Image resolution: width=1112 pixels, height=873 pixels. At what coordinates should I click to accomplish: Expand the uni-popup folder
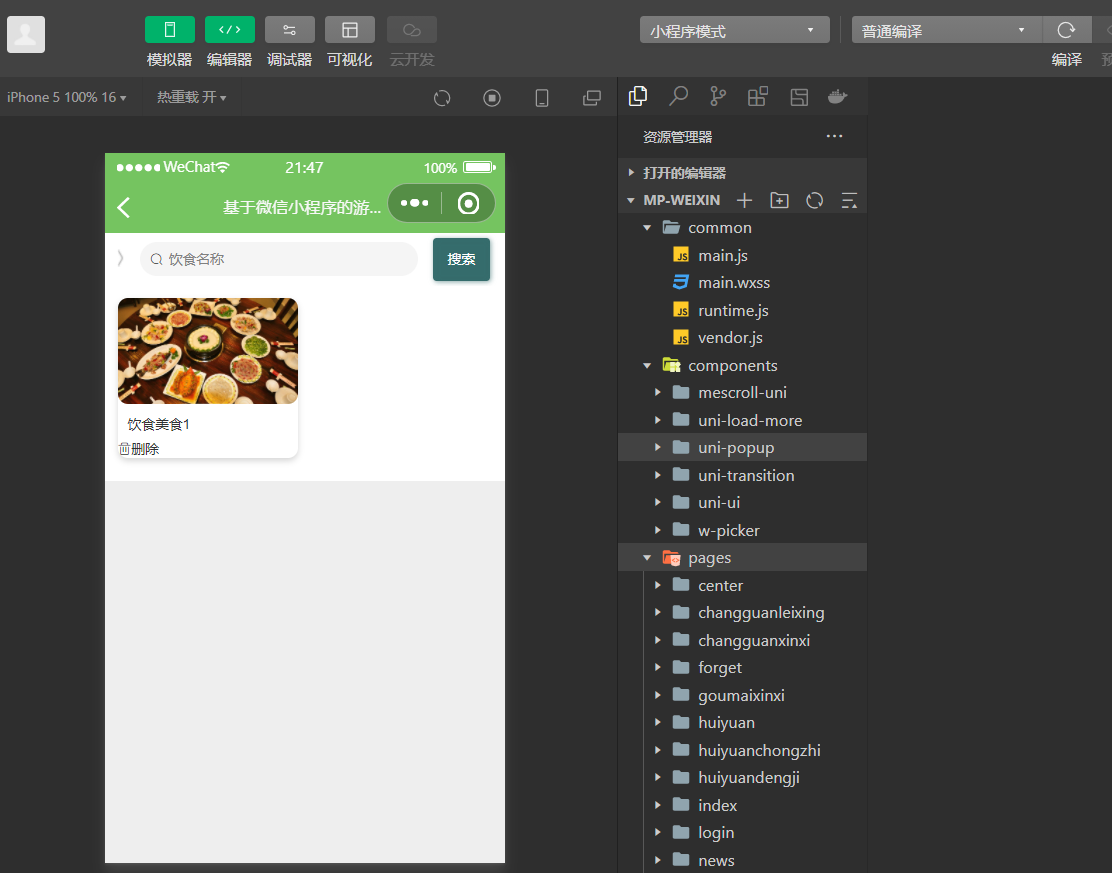click(736, 448)
